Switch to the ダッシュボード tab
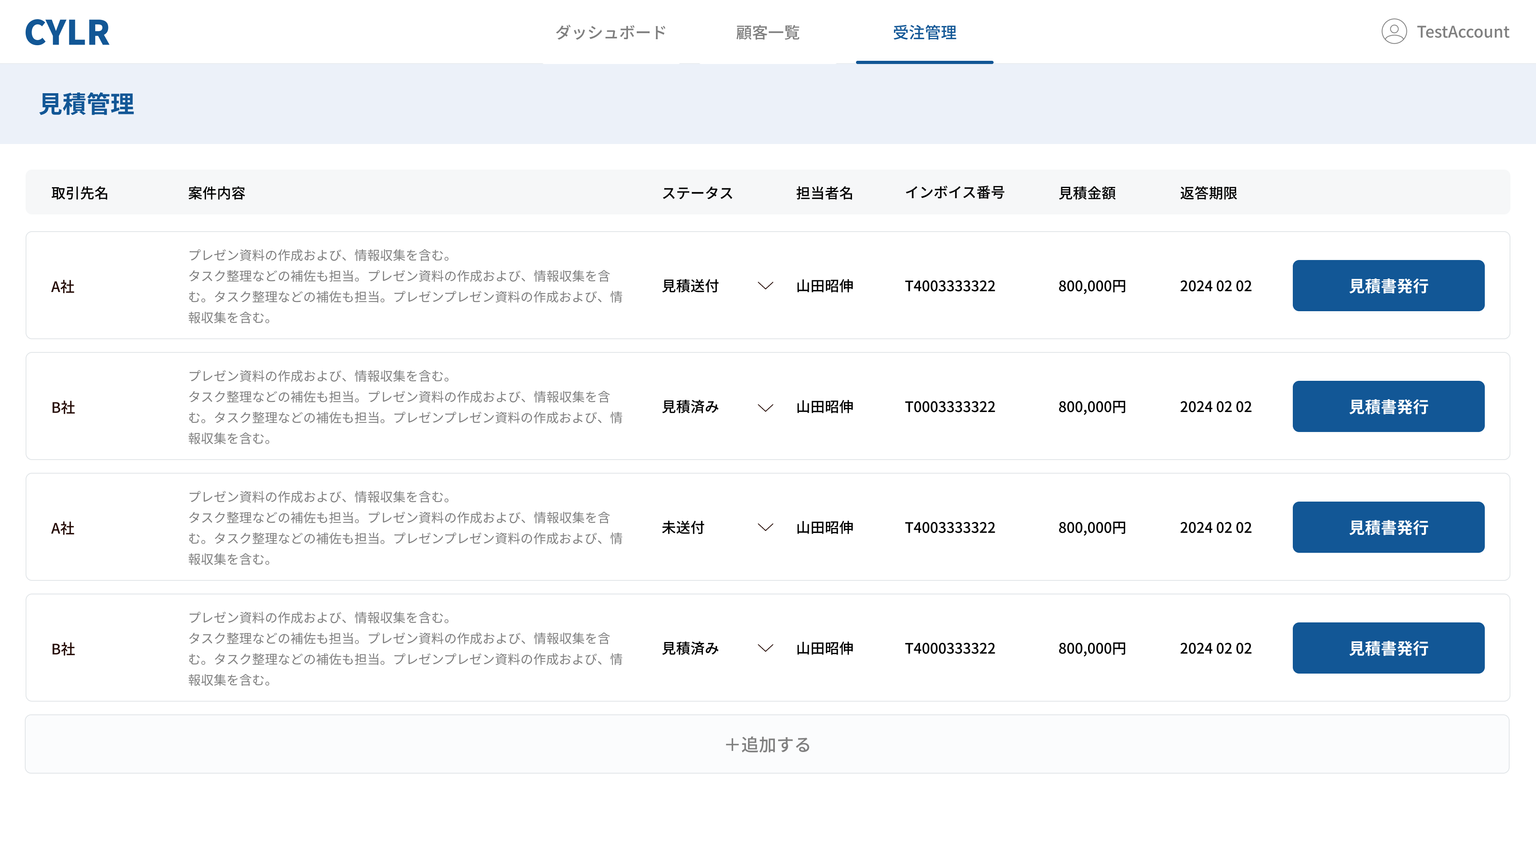The width and height of the screenshot is (1536, 864). pyautogui.click(x=611, y=32)
